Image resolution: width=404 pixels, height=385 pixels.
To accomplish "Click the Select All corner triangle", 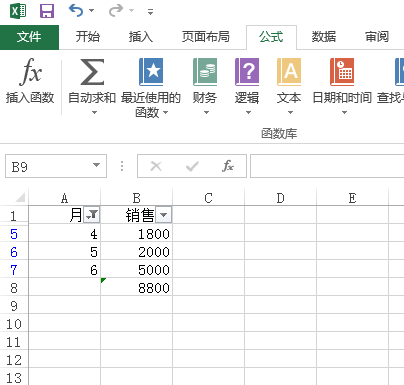I will 20,197.
